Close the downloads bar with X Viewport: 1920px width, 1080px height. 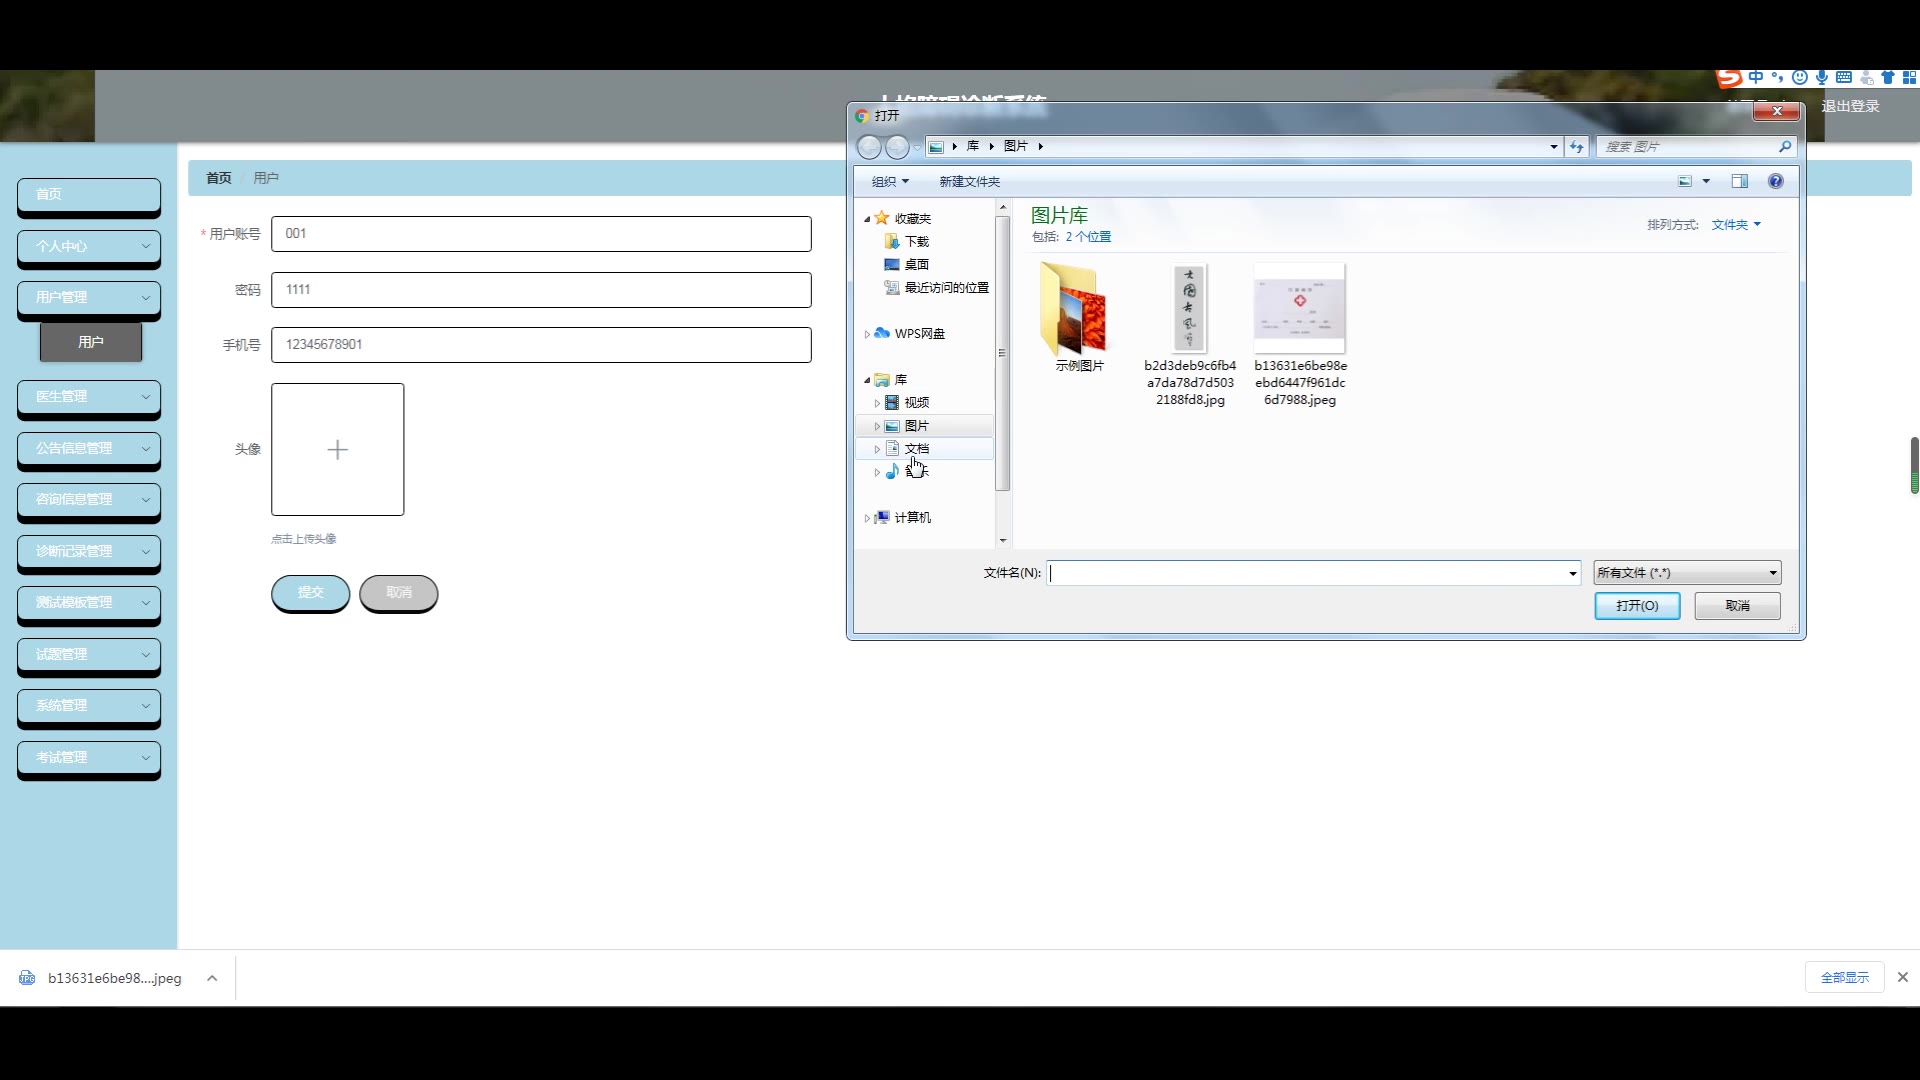coord(1902,977)
